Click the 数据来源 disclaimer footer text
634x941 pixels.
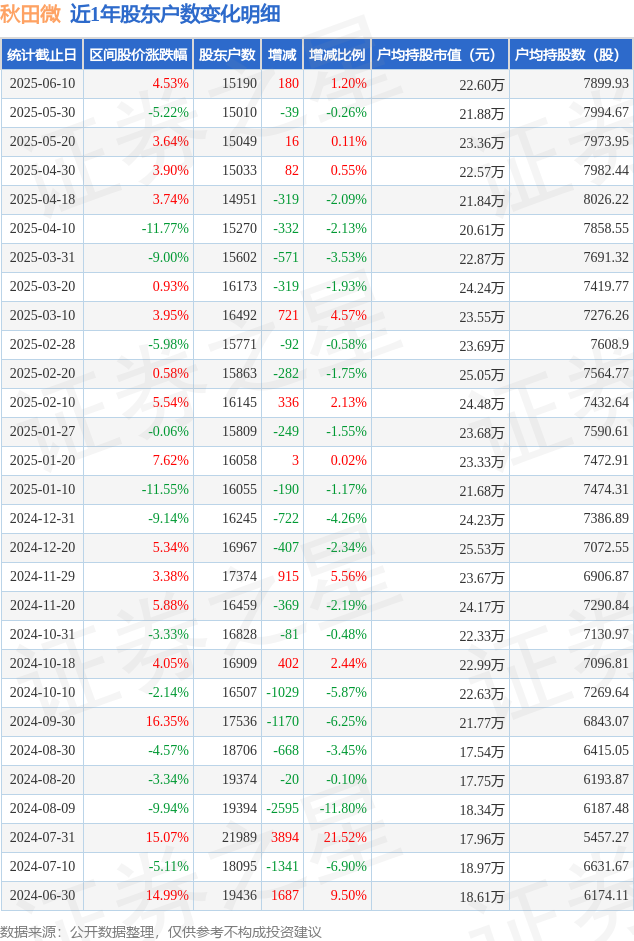point(161,931)
